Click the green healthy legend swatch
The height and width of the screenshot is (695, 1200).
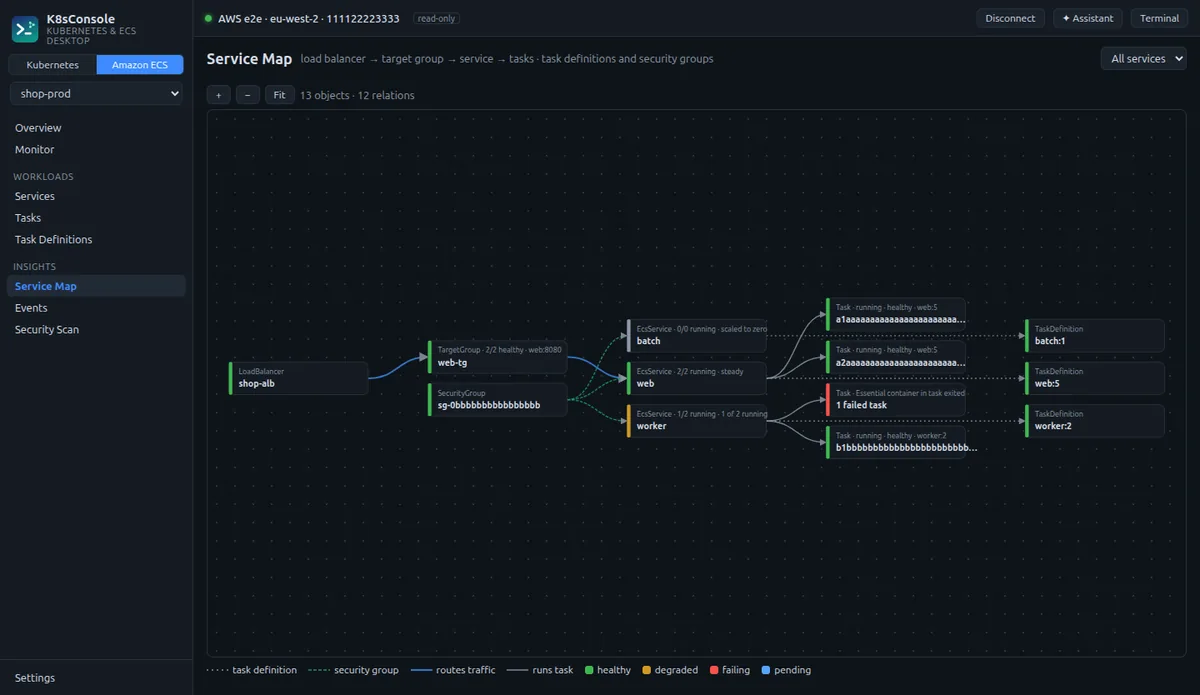tap(589, 670)
